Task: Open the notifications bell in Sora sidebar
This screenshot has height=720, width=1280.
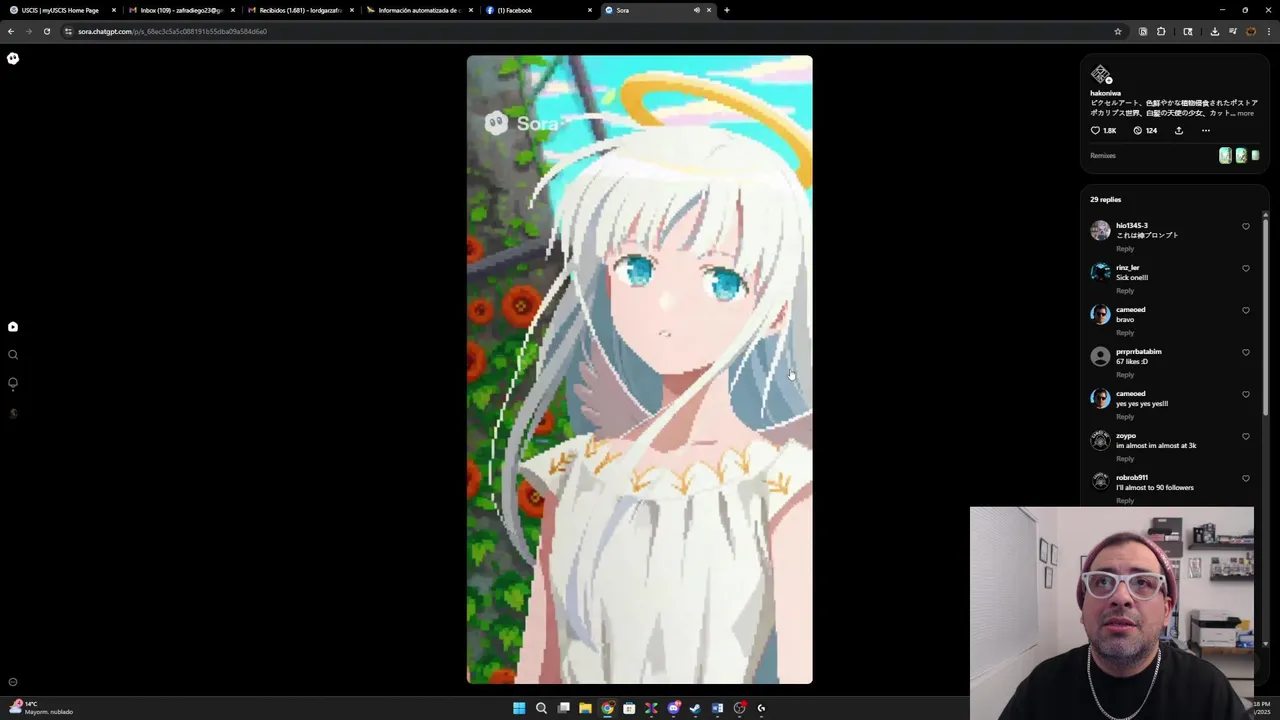Action: click(13, 383)
